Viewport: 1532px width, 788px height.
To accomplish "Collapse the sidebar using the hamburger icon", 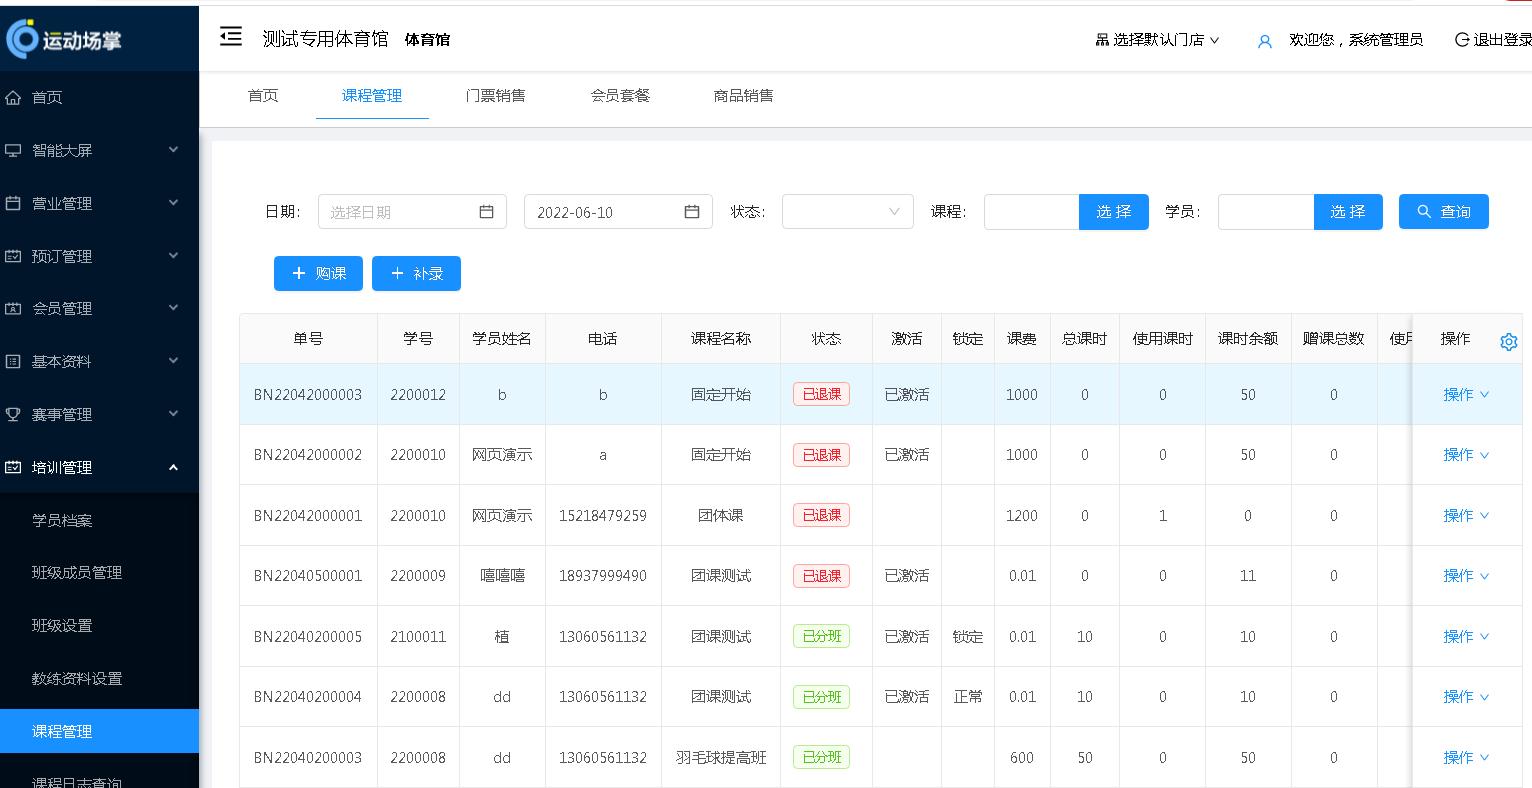I will pos(231,36).
